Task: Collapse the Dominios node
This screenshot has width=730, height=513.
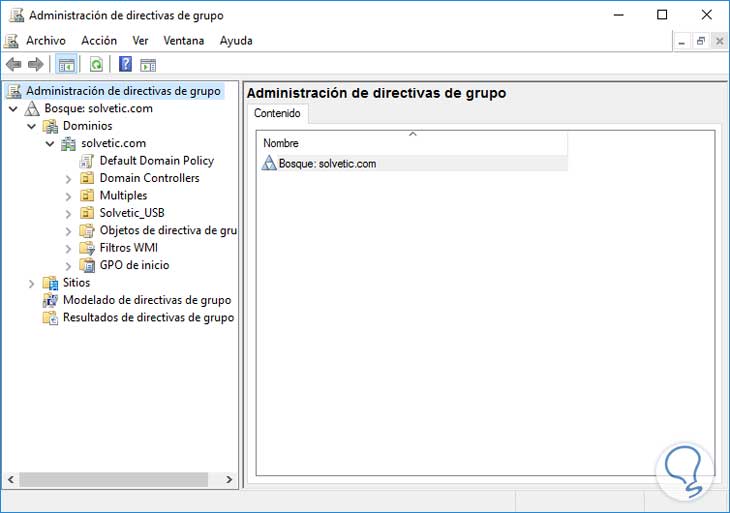Action: [x=32, y=126]
